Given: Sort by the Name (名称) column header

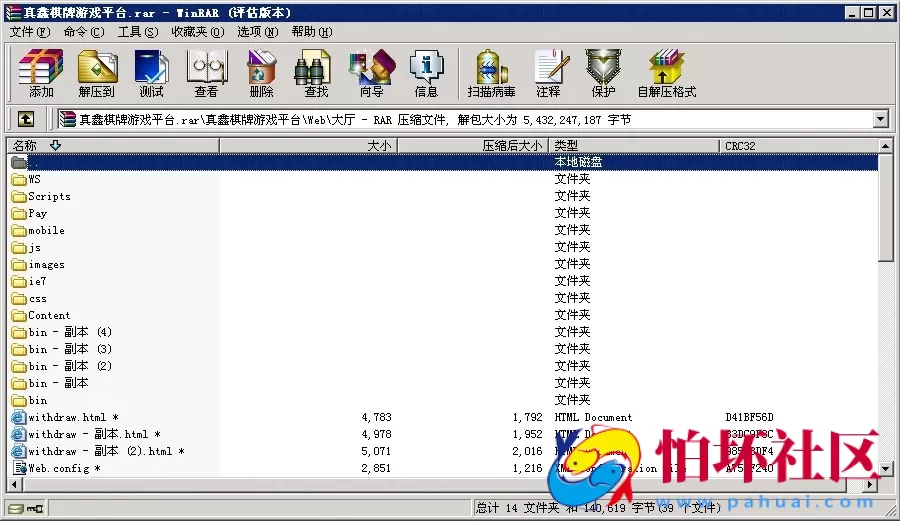Looking at the screenshot, I should [x=113, y=146].
